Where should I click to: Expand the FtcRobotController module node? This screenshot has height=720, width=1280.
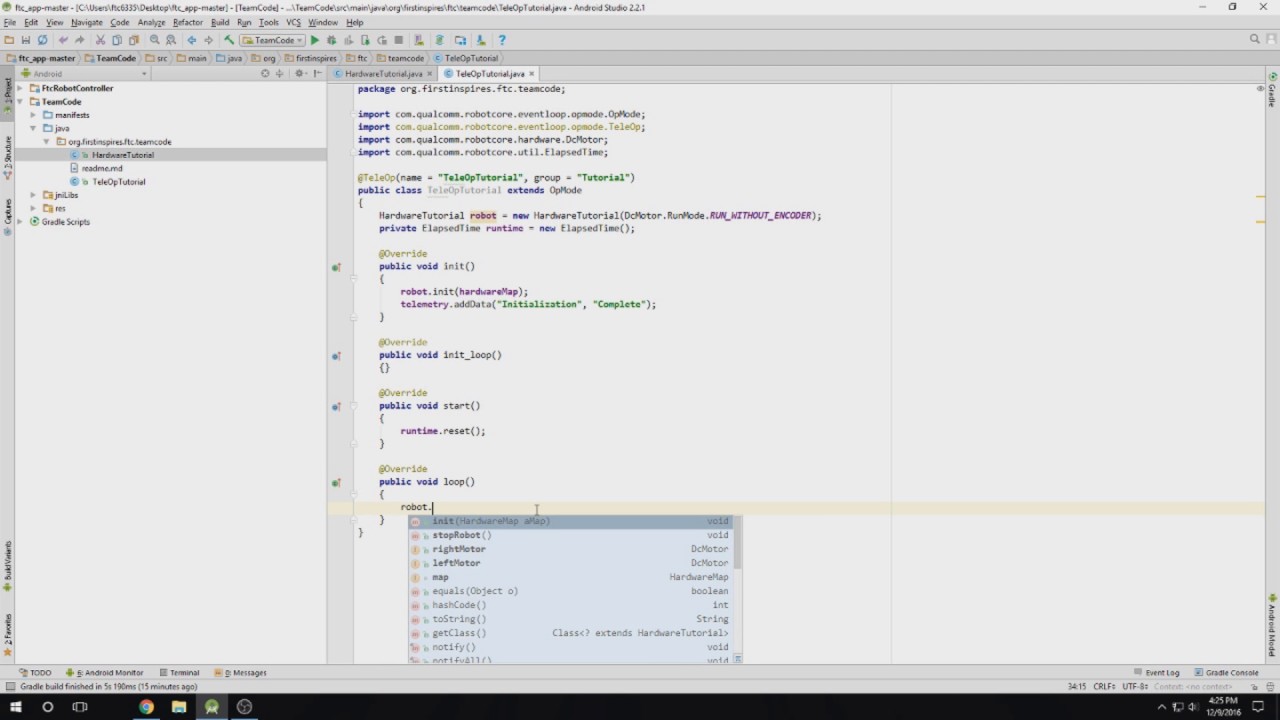click(20, 88)
